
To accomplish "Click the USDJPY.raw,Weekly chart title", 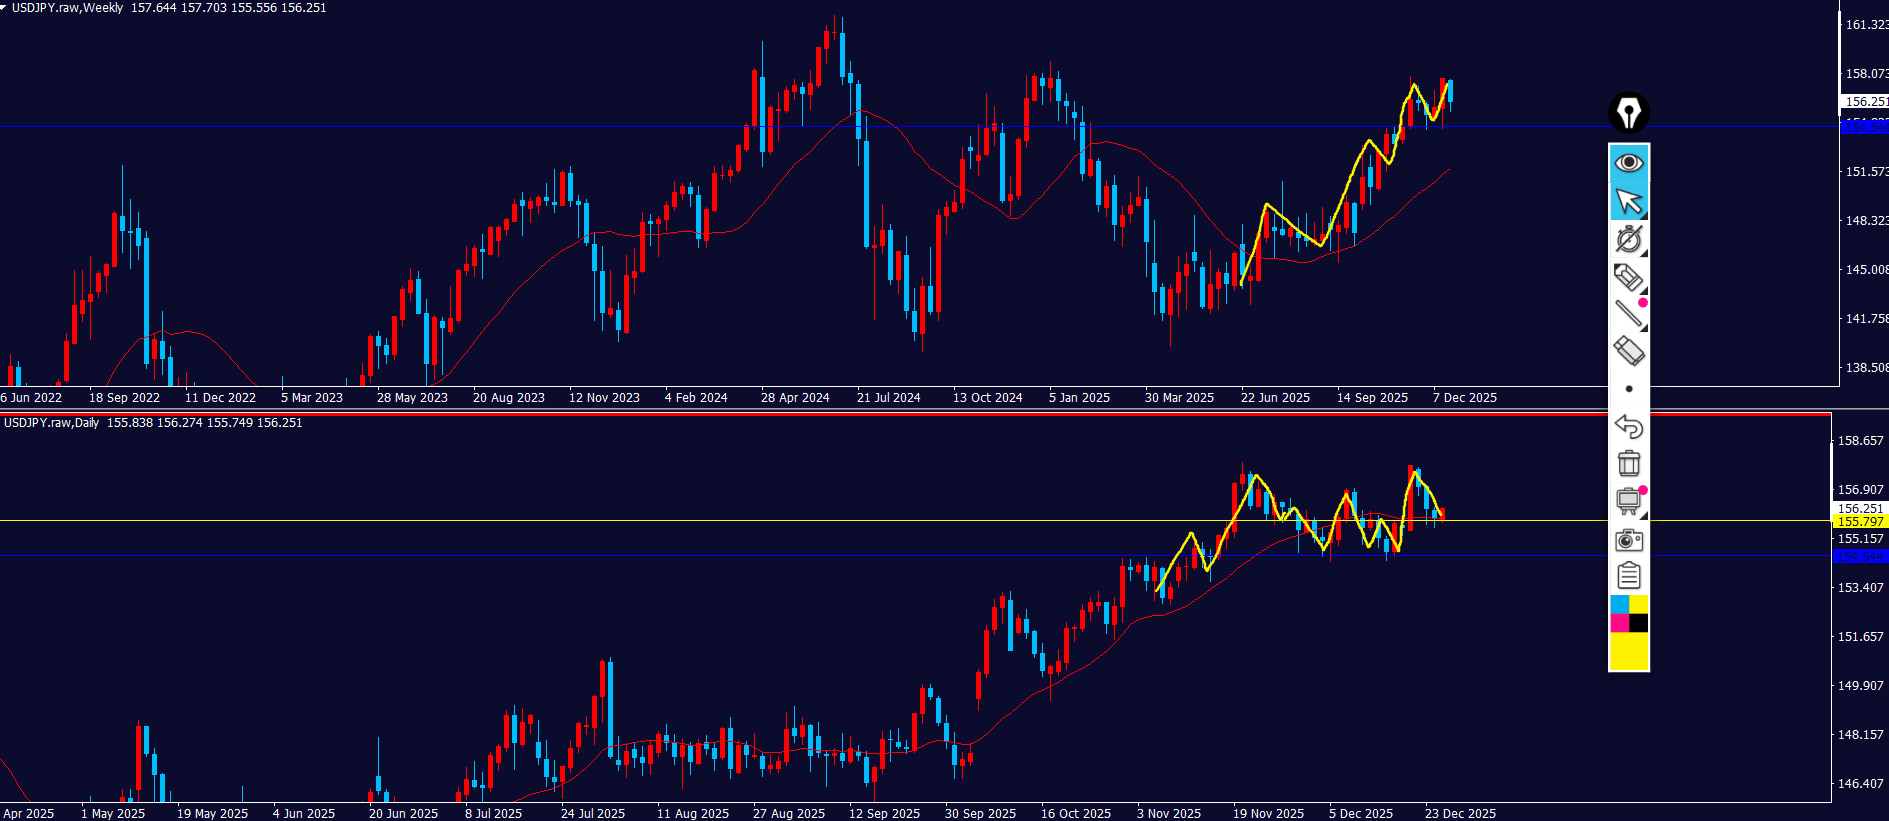I will click(67, 8).
